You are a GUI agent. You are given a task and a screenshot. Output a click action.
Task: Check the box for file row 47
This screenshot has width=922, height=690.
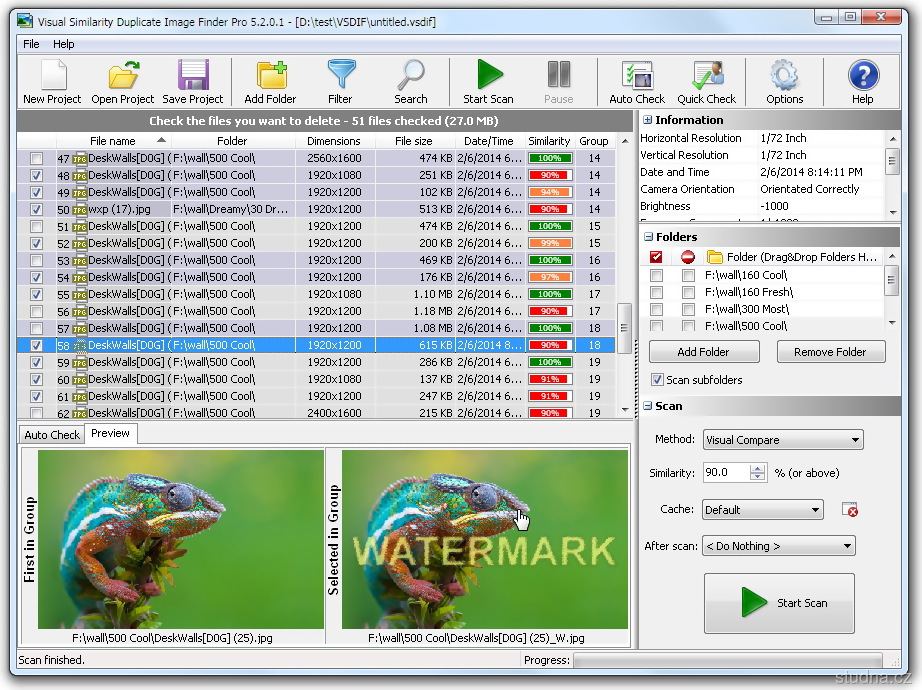37,159
